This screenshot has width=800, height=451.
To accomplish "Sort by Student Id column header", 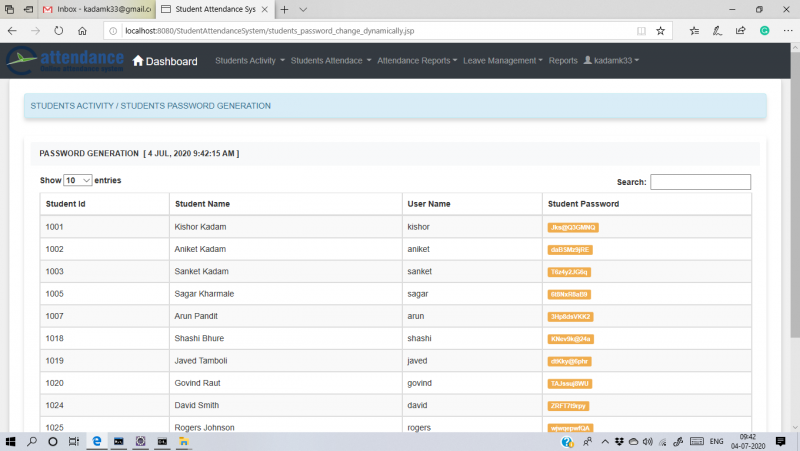I will [105, 204].
